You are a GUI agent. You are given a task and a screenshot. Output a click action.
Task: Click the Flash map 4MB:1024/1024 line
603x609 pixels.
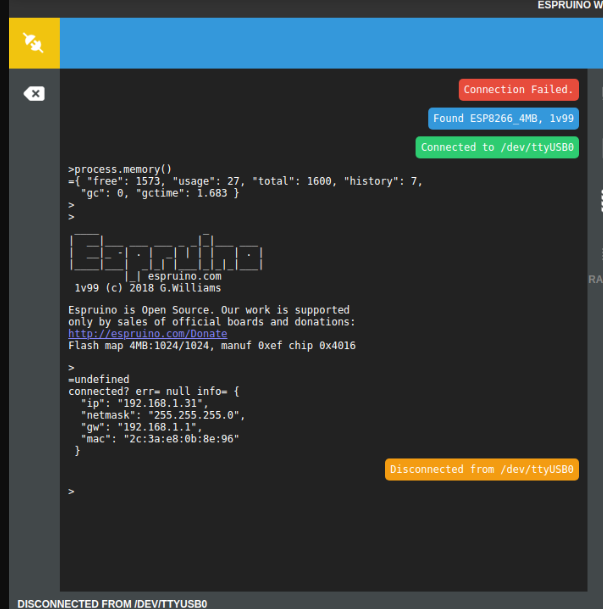(212, 346)
